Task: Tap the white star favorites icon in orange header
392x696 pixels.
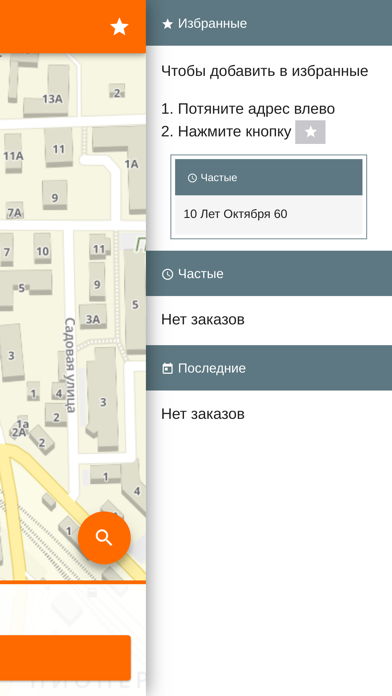Action: click(119, 27)
